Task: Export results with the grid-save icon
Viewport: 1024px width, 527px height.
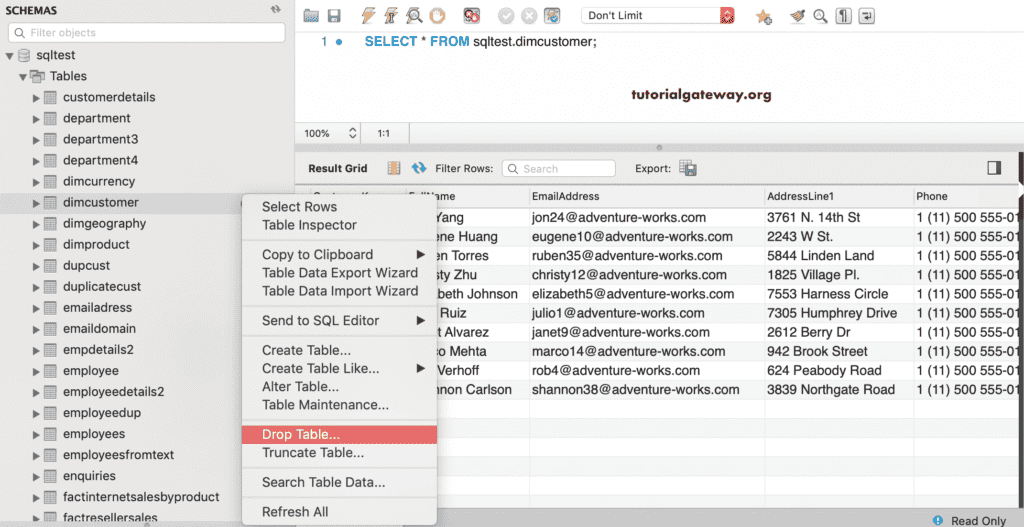Action: tap(688, 168)
